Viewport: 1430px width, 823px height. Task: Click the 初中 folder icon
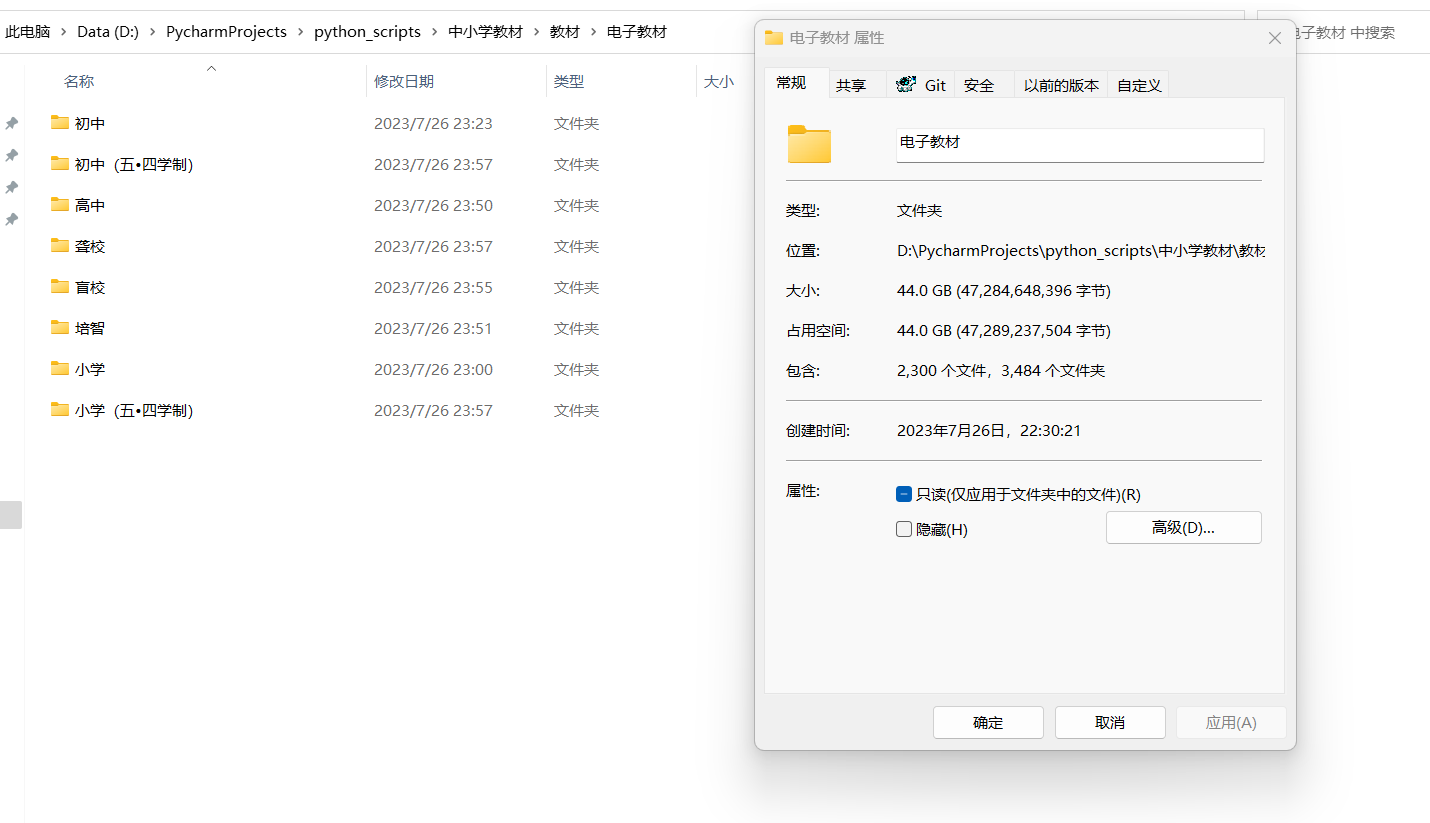(x=60, y=123)
